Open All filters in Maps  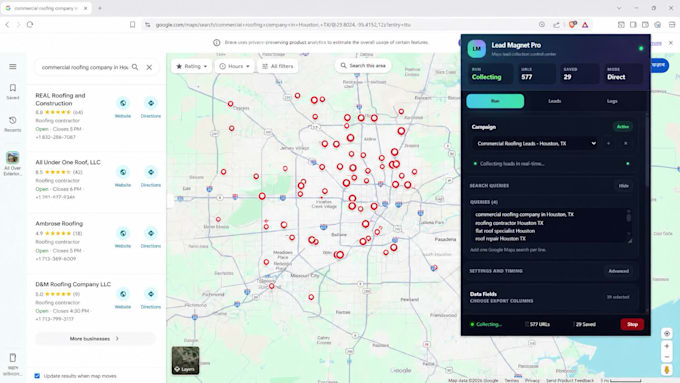coord(278,66)
